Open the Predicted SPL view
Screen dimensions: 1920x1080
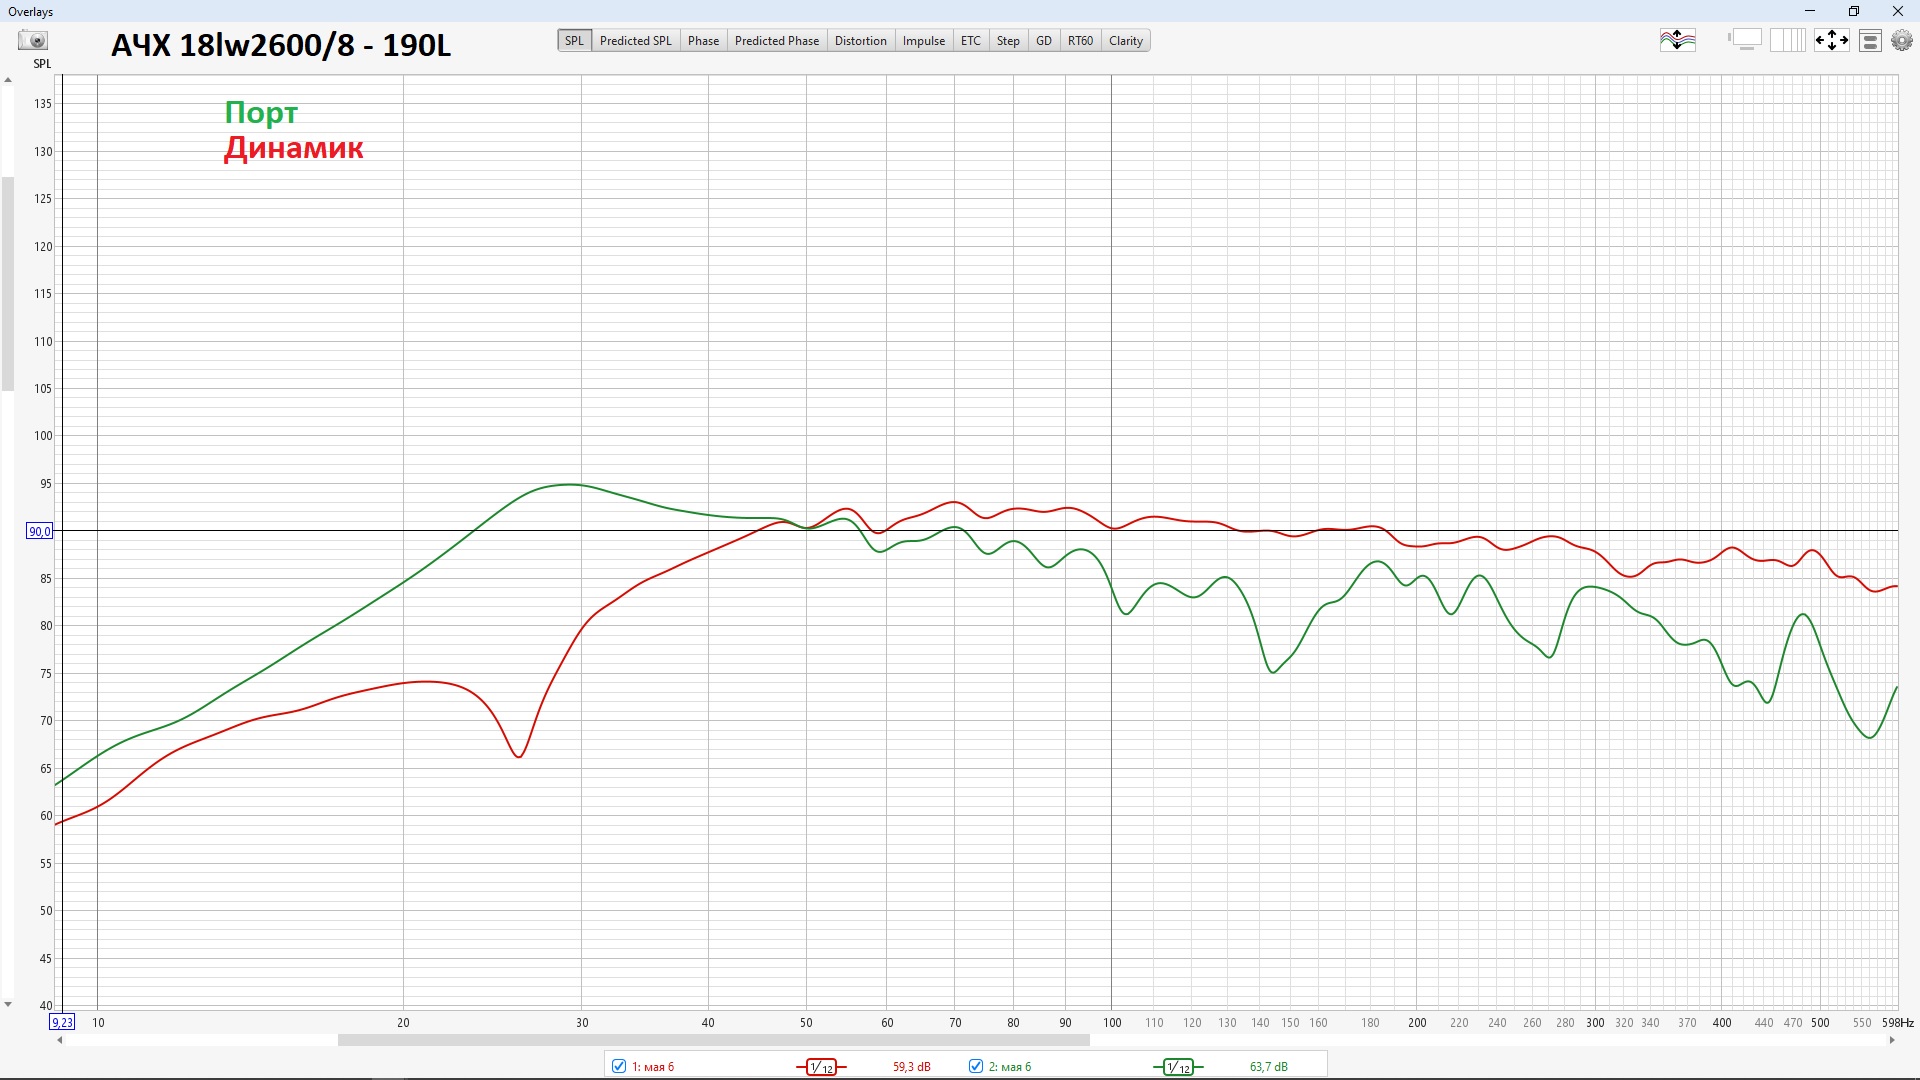coord(635,41)
